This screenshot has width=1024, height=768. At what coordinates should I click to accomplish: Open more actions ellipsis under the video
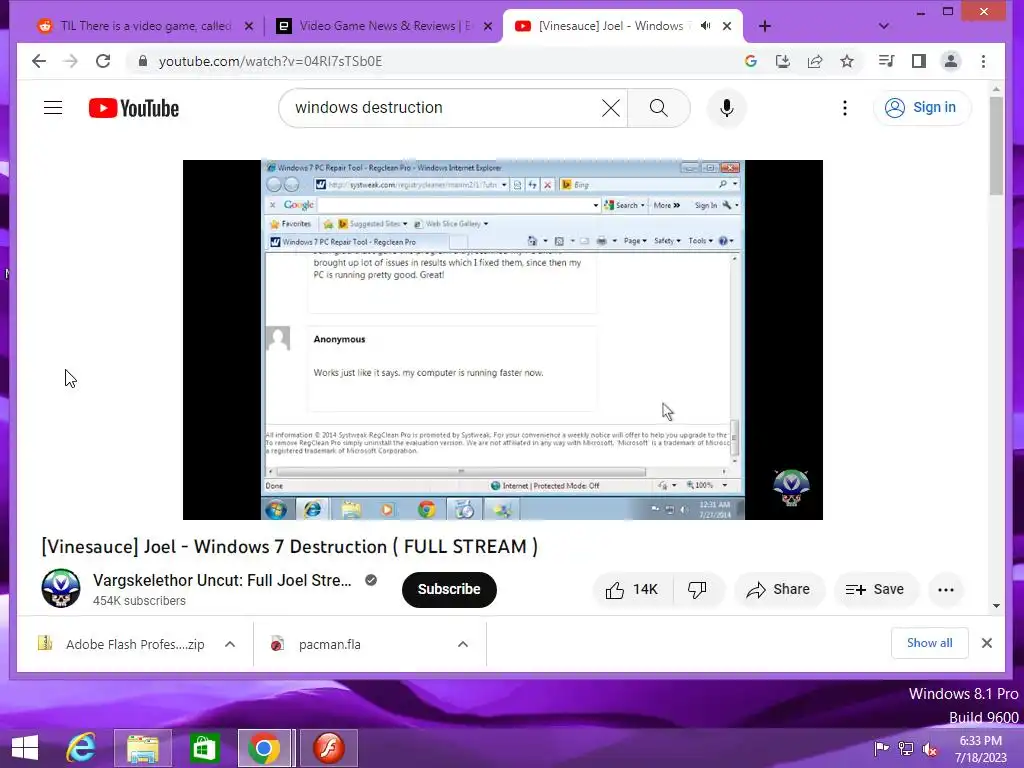pos(946,590)
